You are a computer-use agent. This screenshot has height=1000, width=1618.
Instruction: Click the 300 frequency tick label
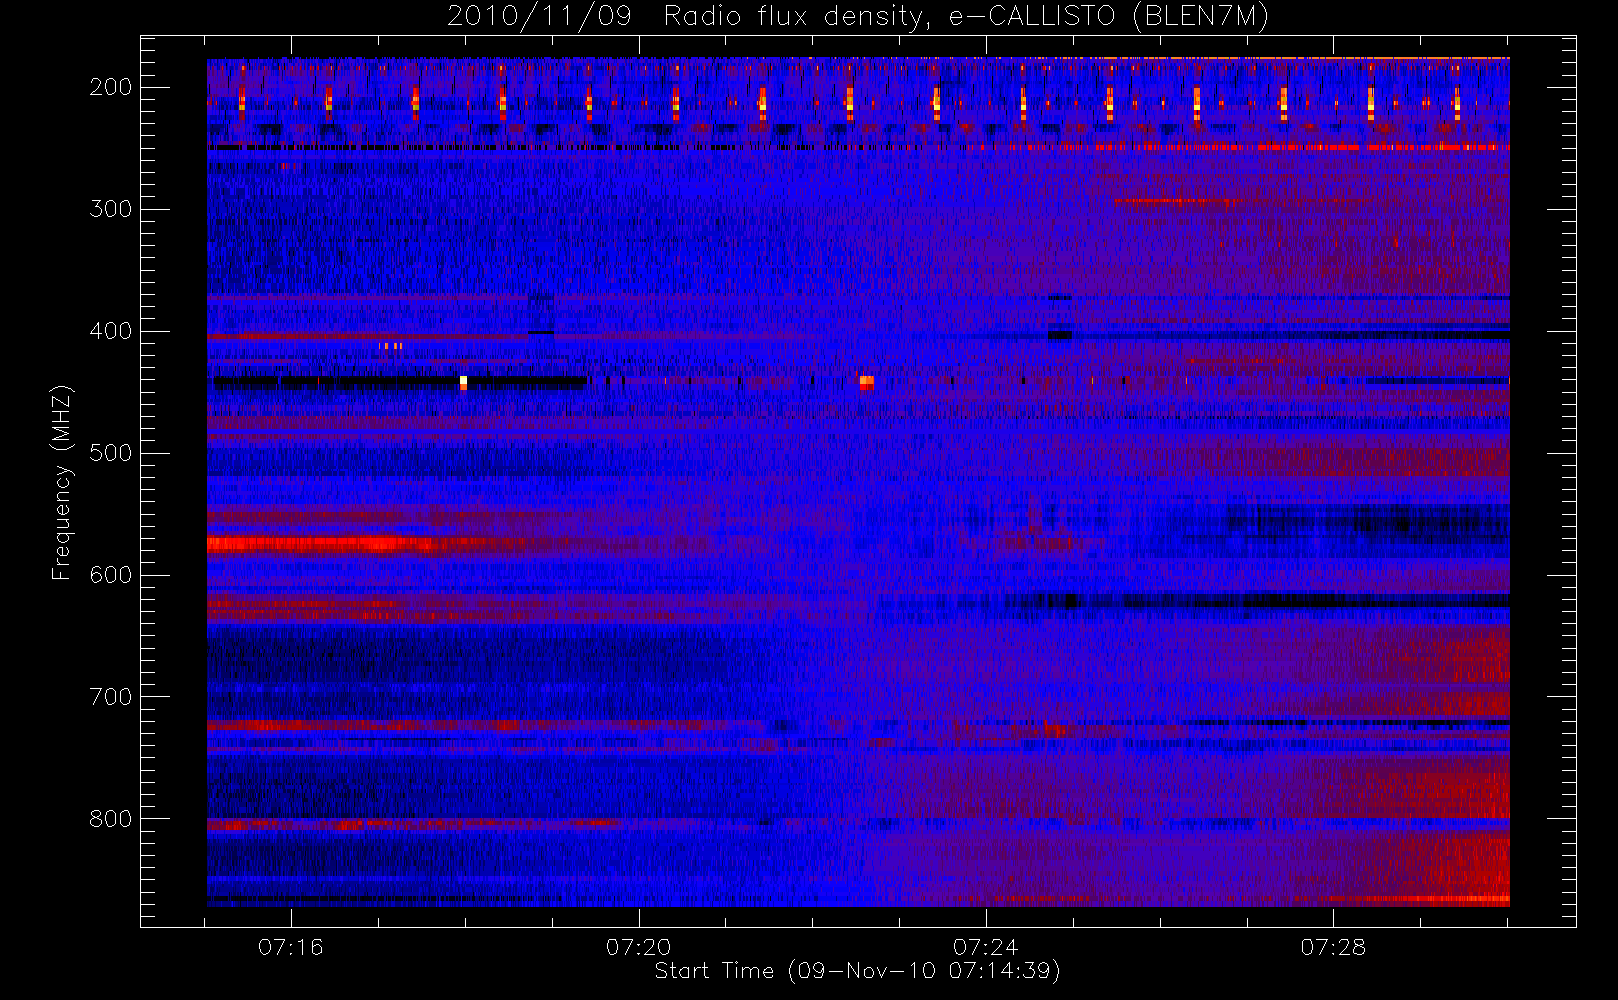point(111,209)
